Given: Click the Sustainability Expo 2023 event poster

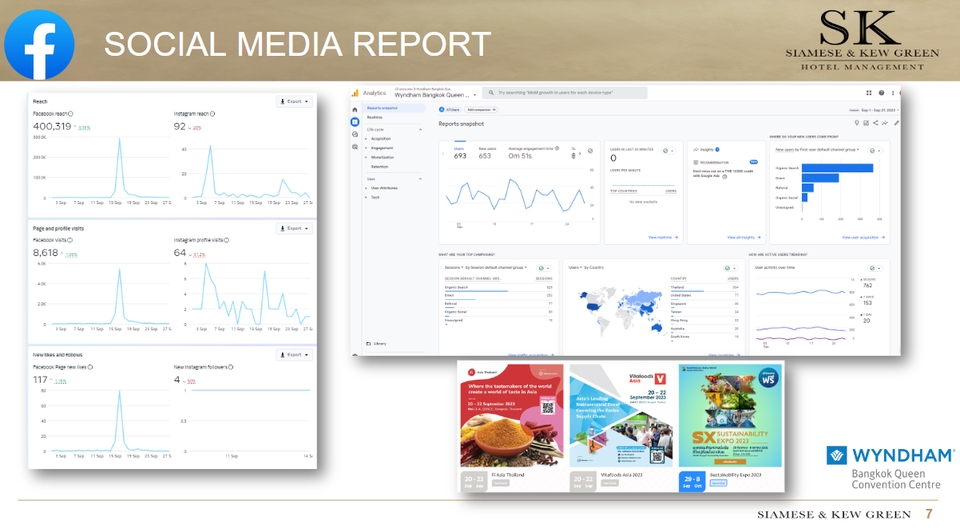Looking at the screenshot, I should pyautogui.click(x=730, y=416).
